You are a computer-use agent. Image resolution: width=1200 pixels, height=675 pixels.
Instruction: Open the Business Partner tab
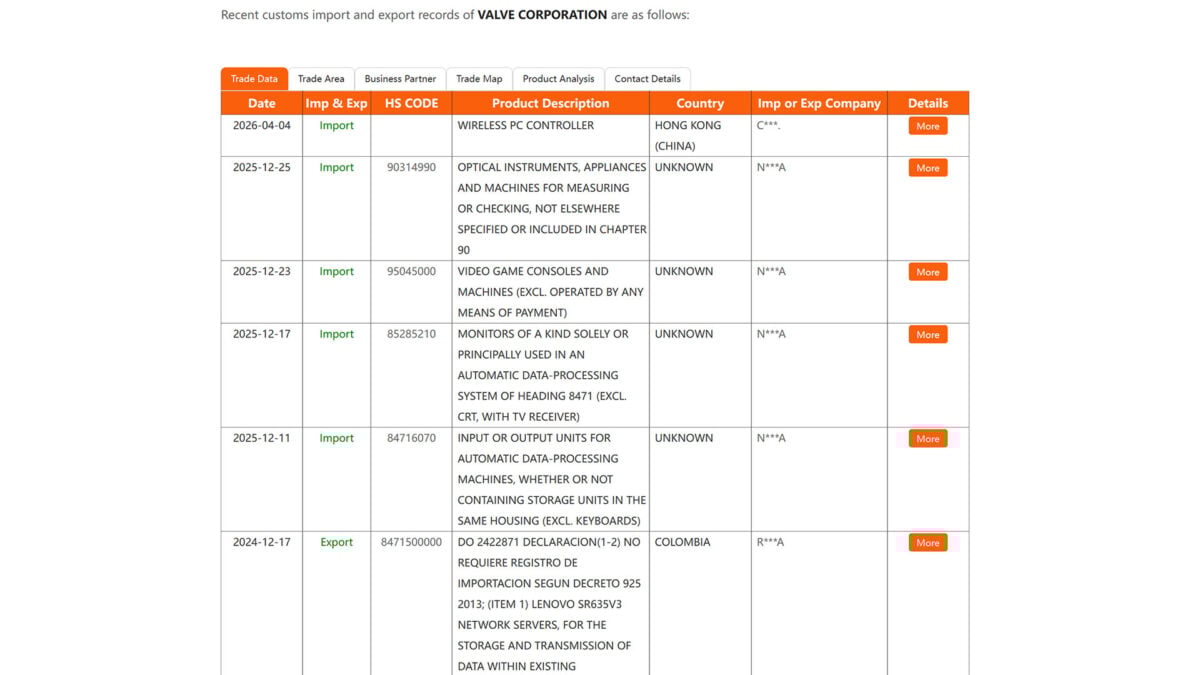[399, 78]
